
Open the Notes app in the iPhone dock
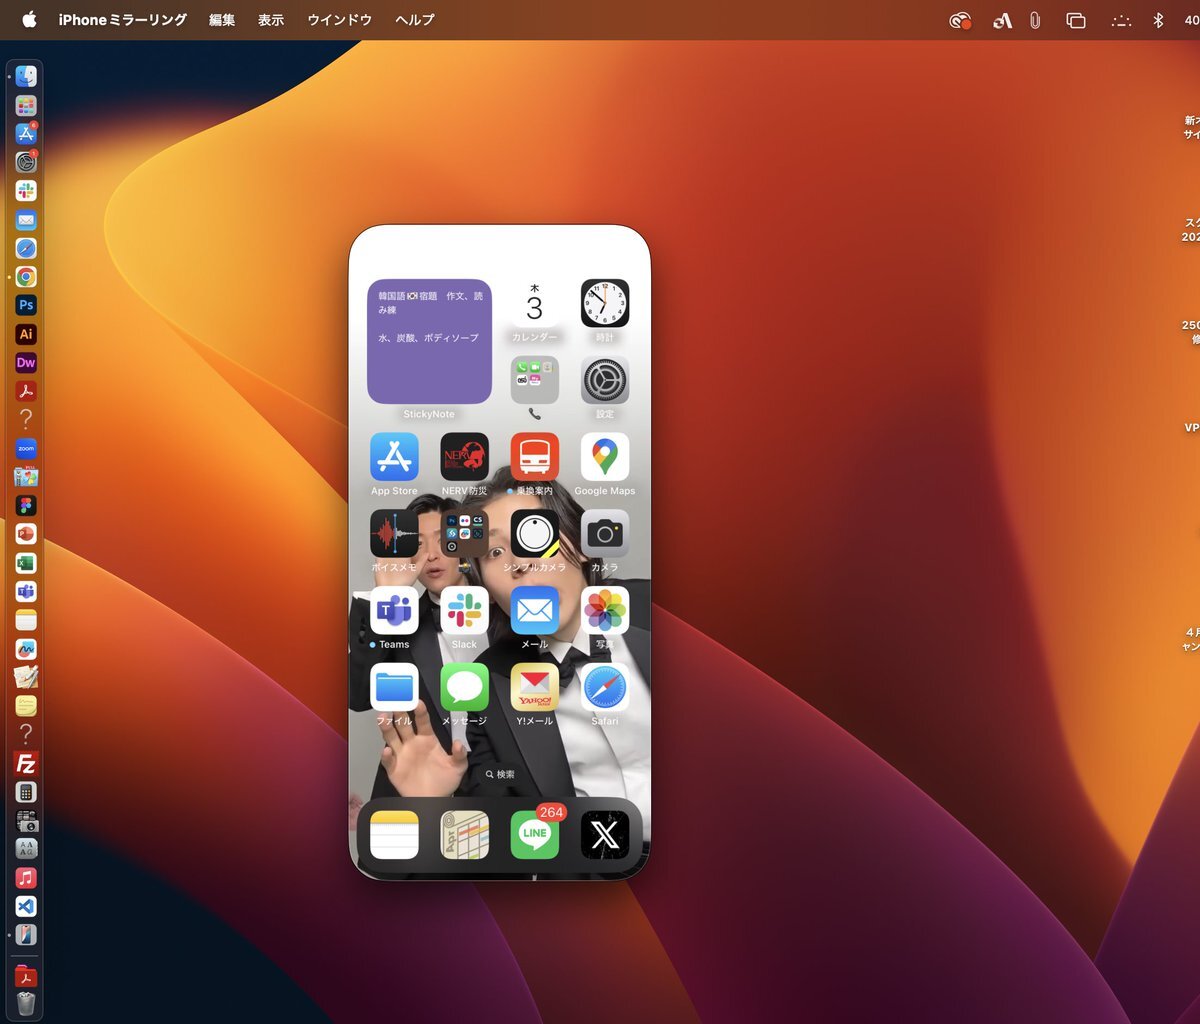(x=394, y=835)
